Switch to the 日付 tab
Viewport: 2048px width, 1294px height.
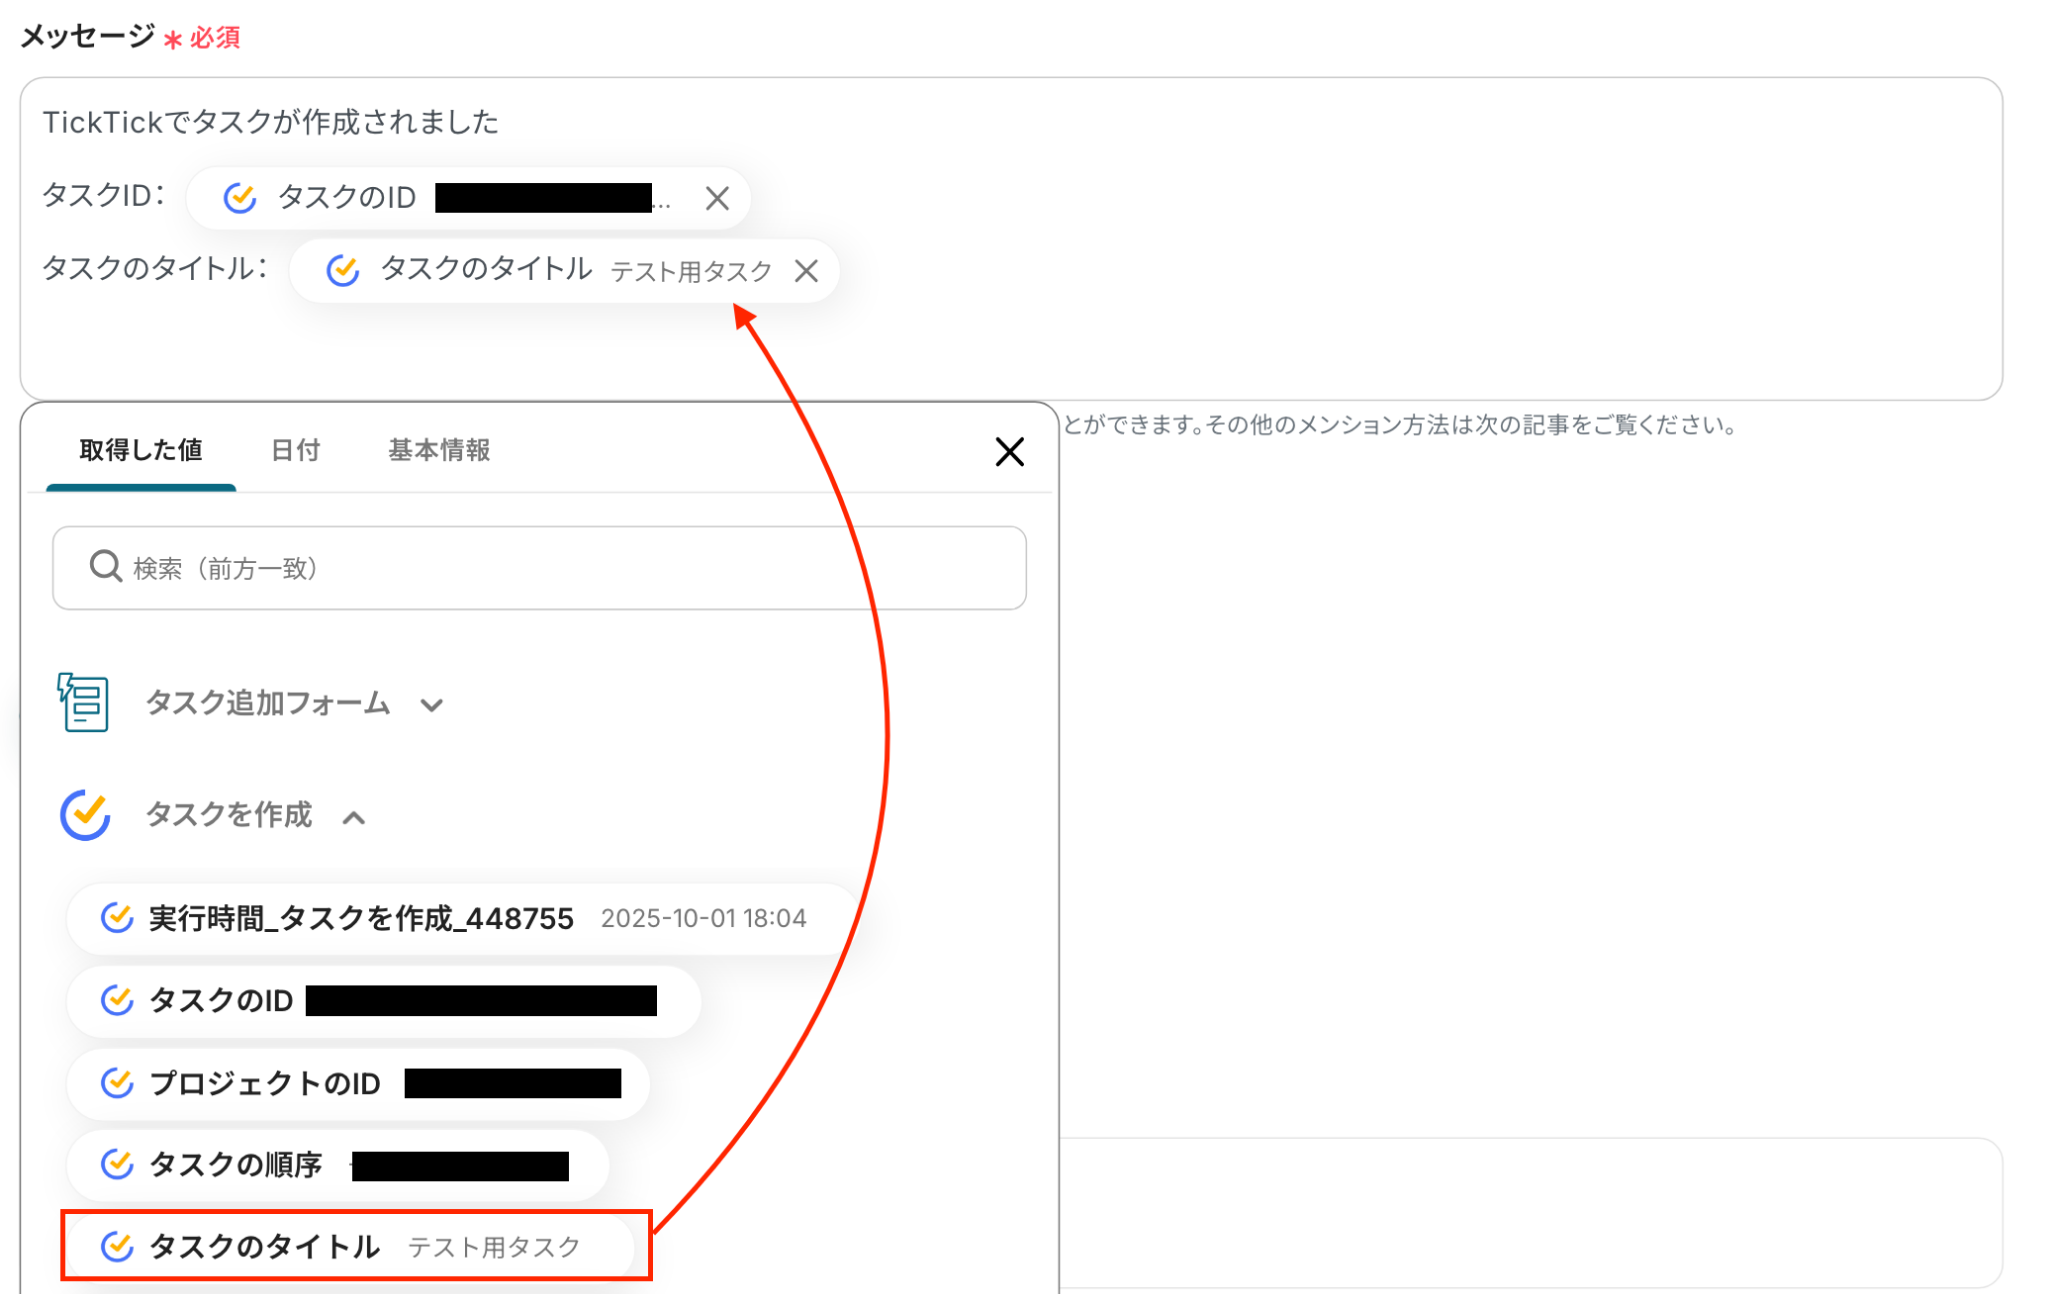(295, 451)
